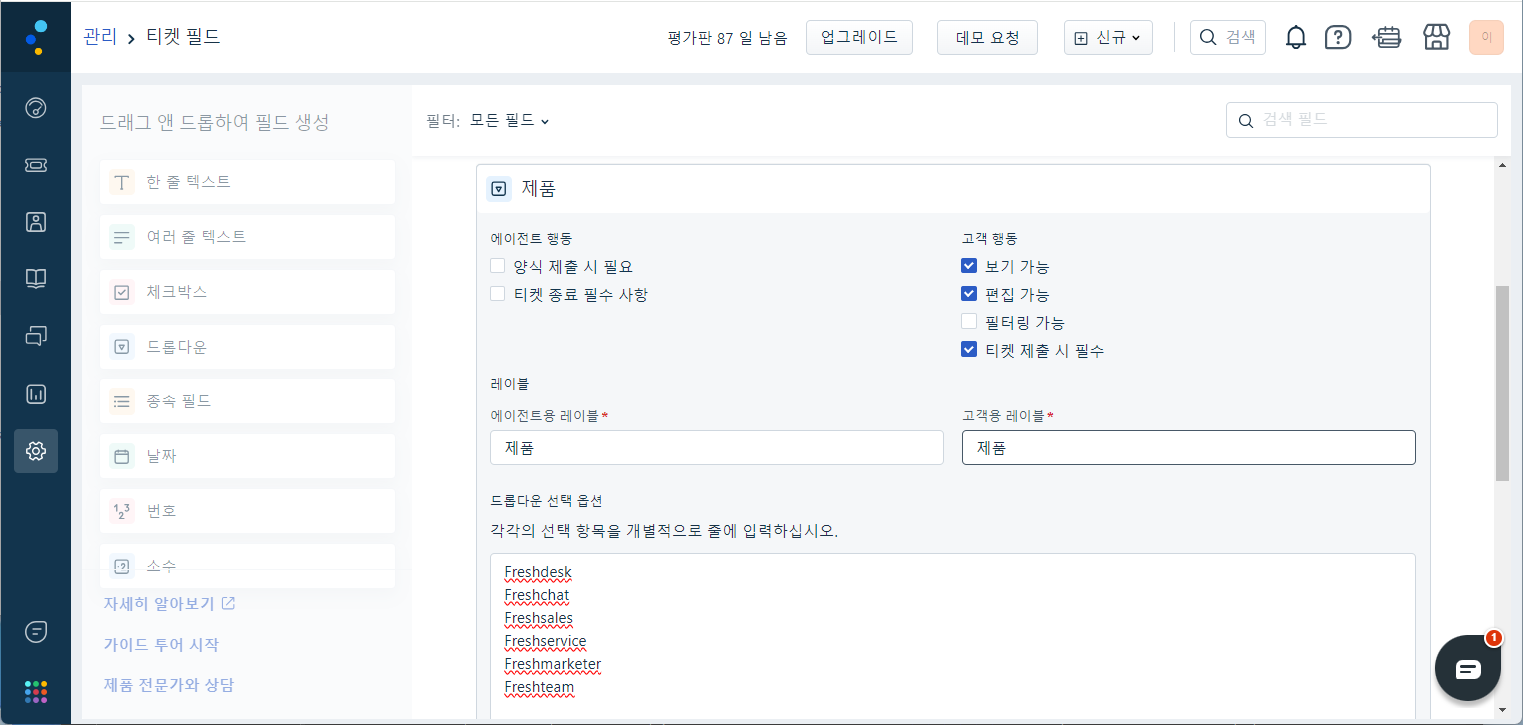Click the Freshsales option line
Image resolution: width=1523 pixels, height=725 pixels.
[x=539, y=619]
